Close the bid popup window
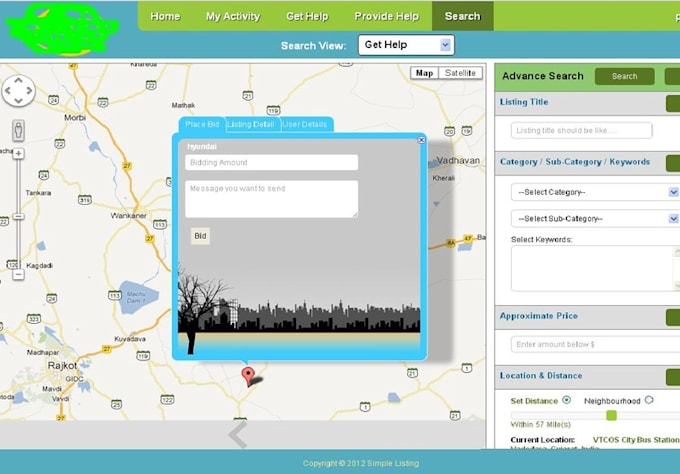This screenshot has width=680, height=474. point(421,140)
